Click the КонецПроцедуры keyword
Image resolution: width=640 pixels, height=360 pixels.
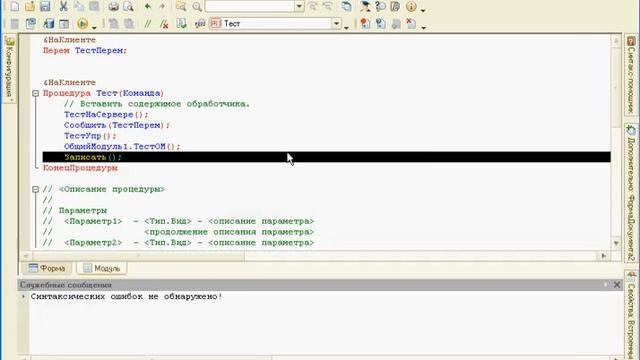80,168
